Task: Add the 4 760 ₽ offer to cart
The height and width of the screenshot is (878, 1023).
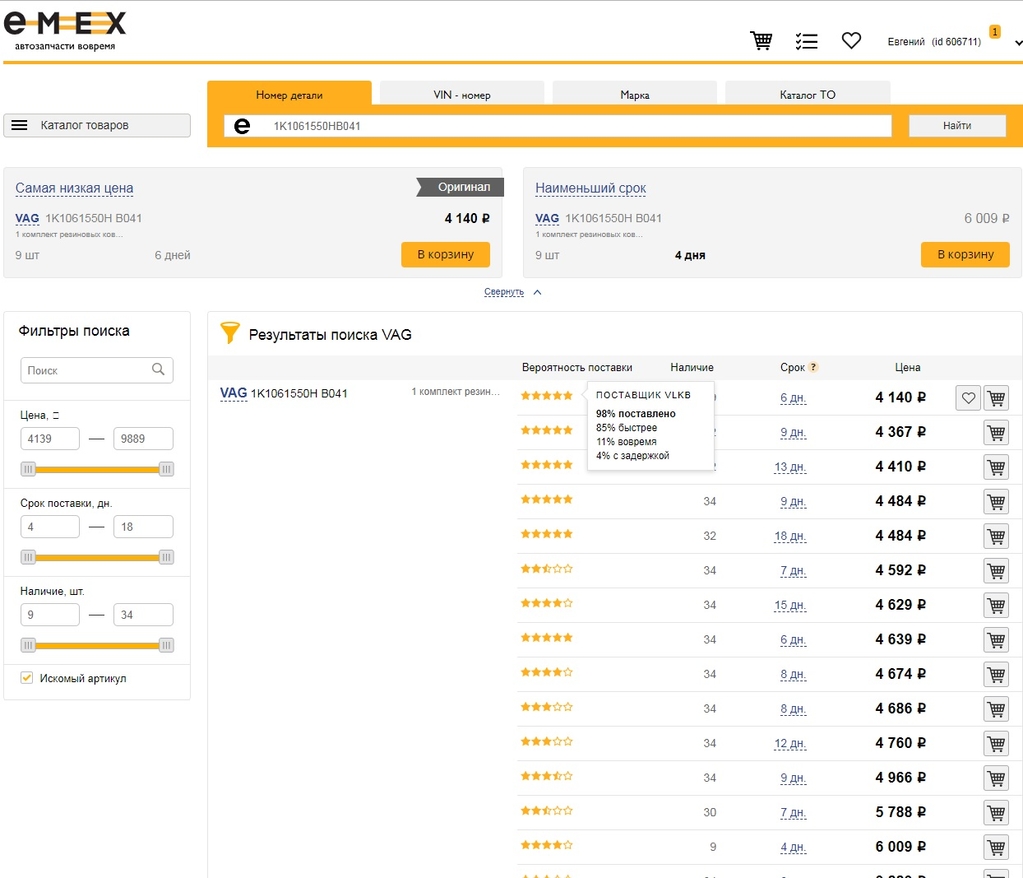Action: tap(996, 743)
